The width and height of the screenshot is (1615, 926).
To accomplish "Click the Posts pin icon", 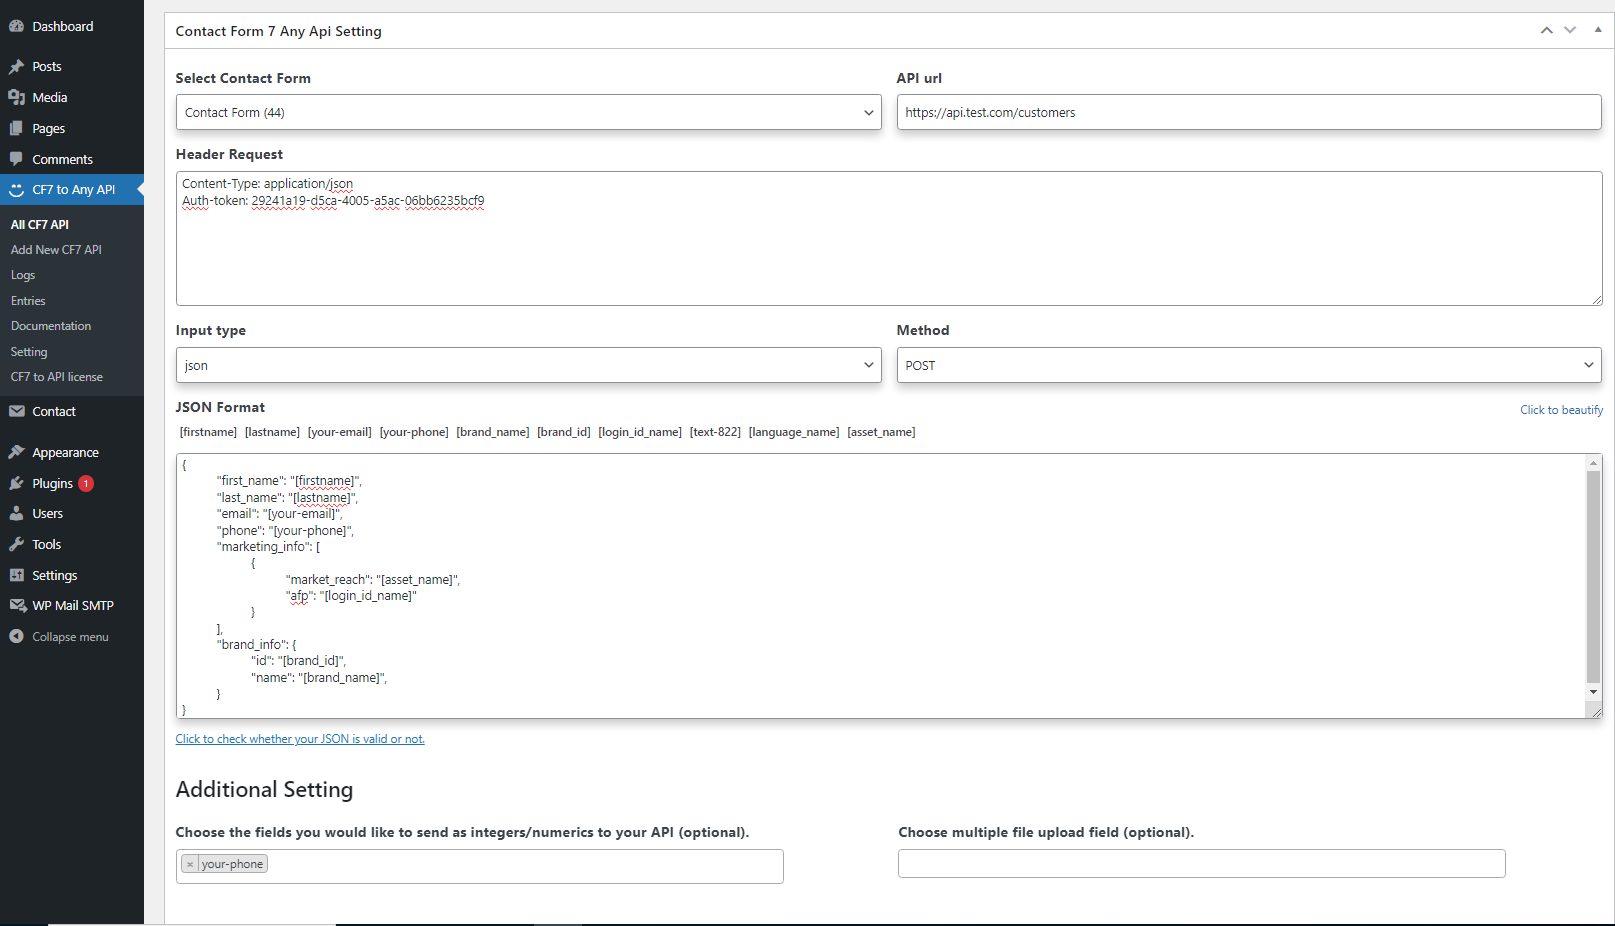I will (x=16, y=66).
